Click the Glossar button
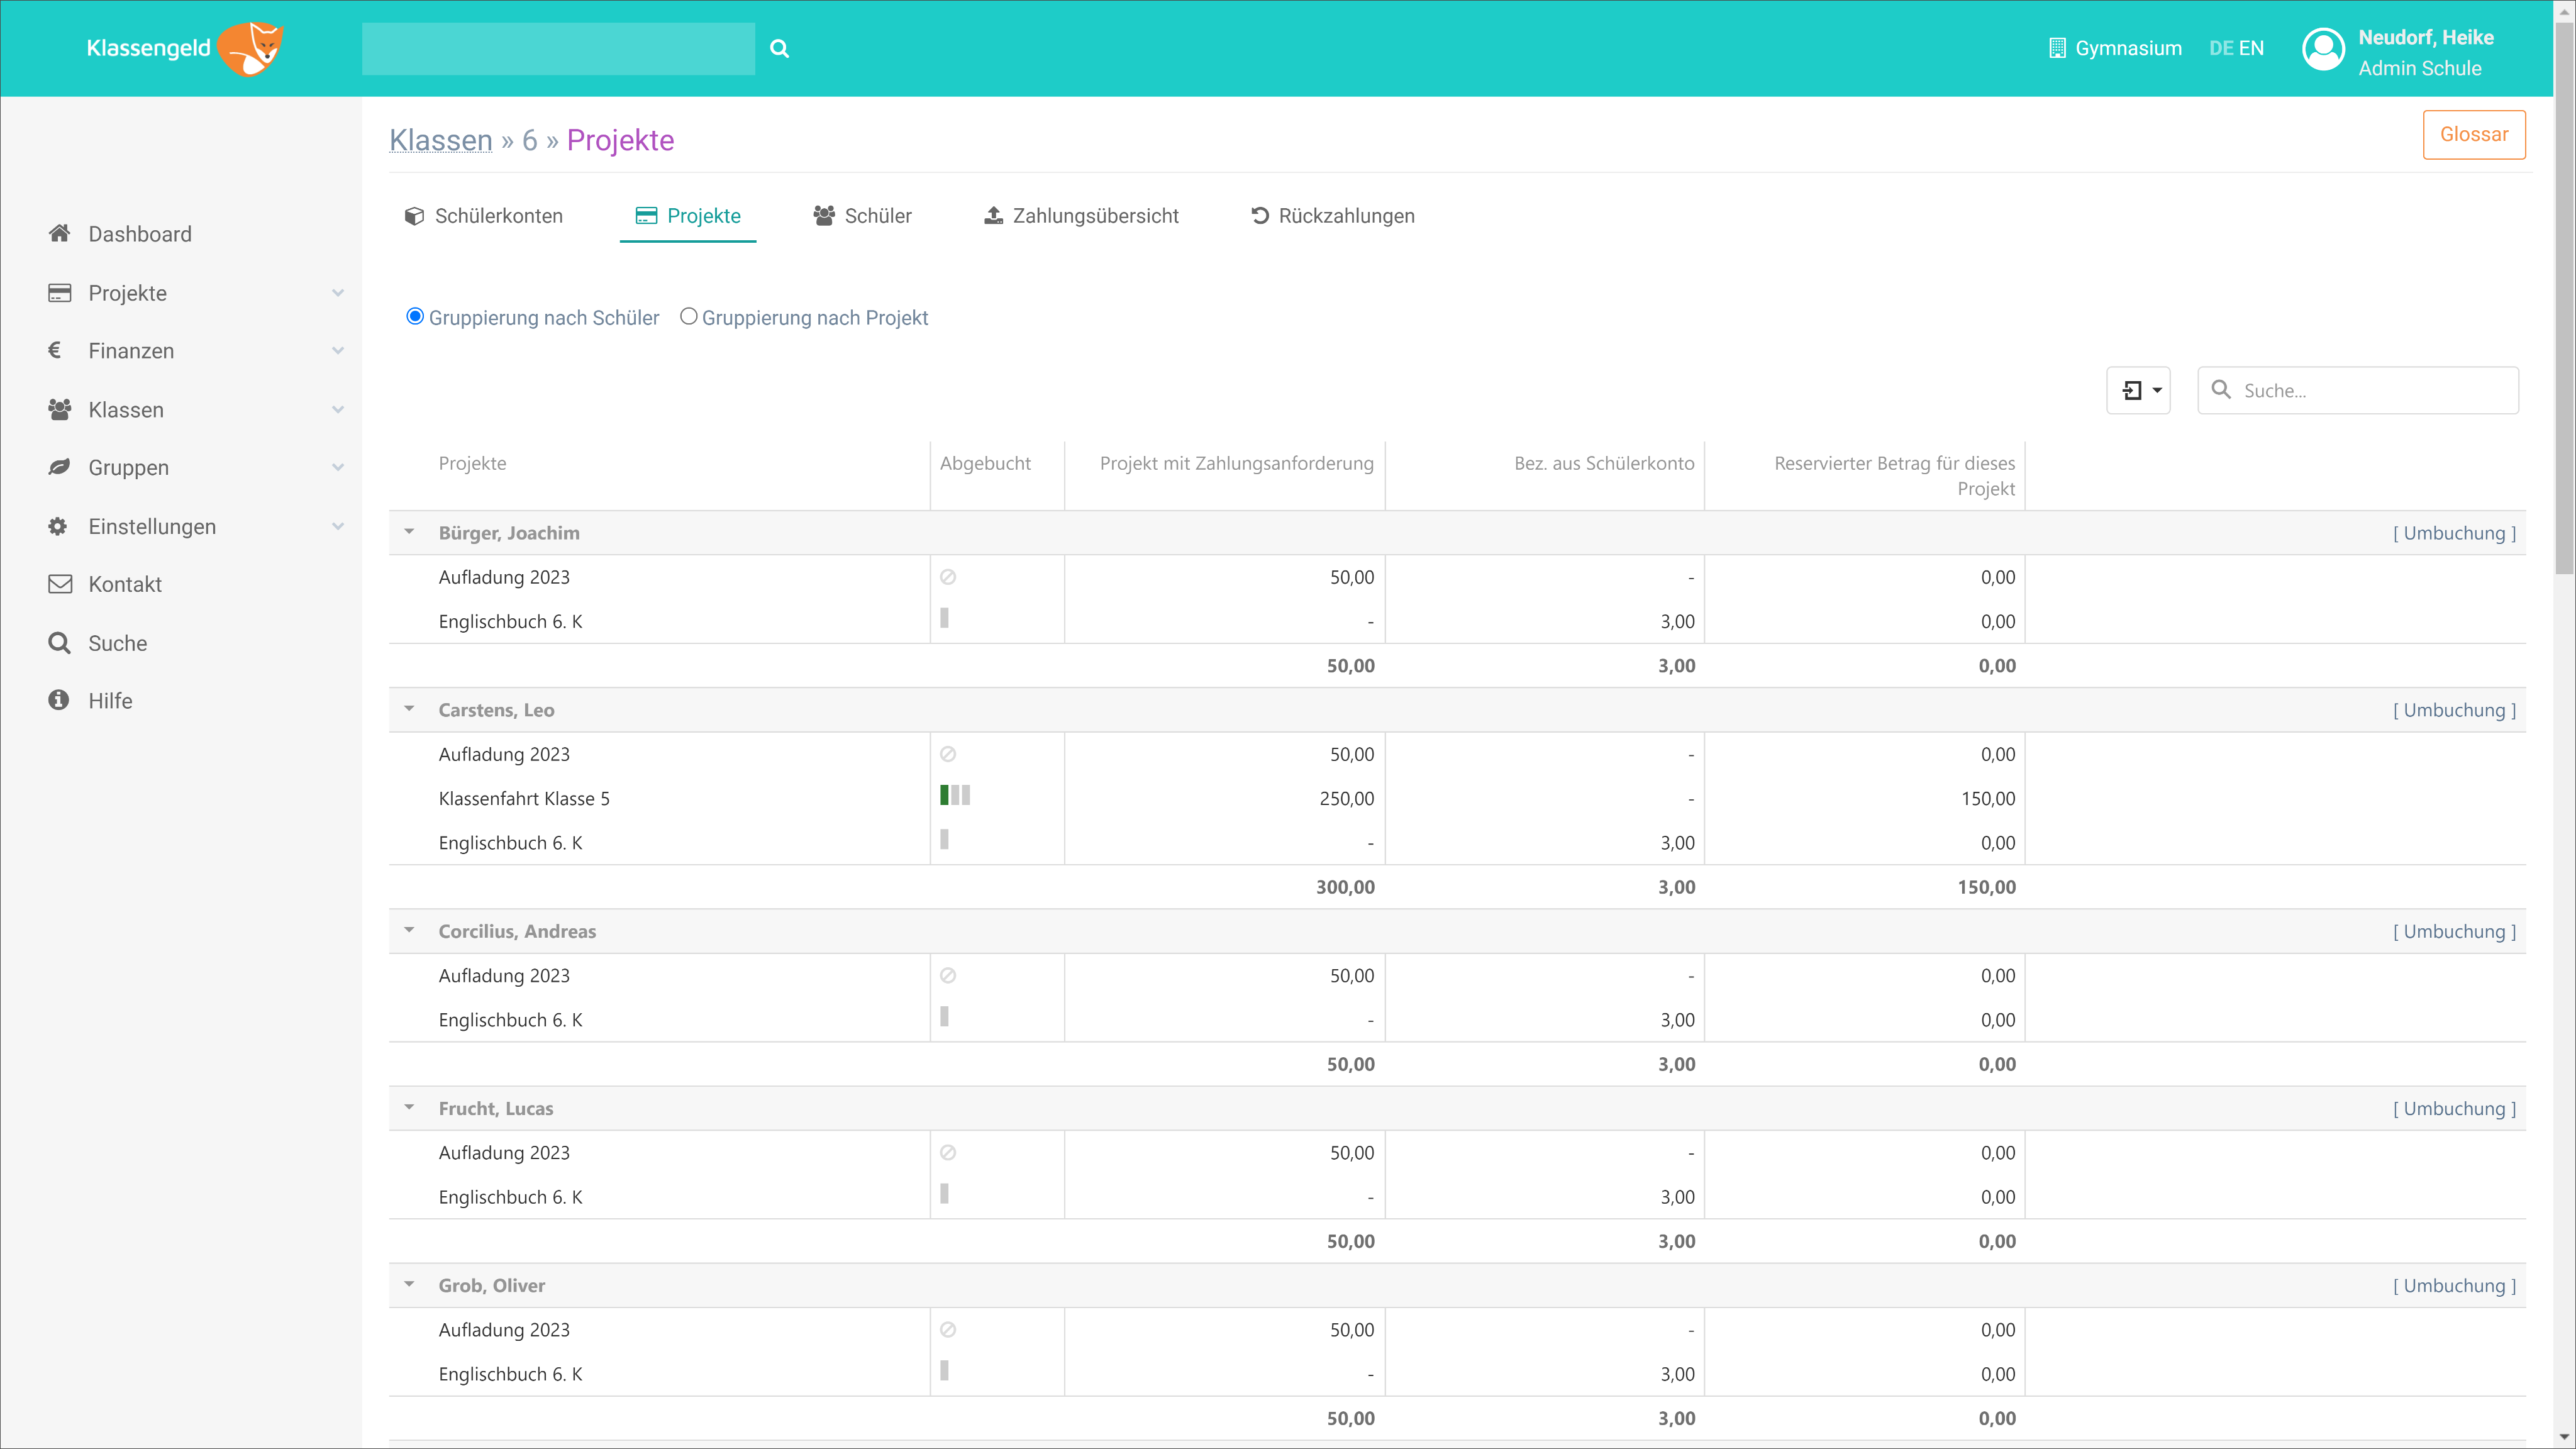This screenshot has height=1449, width=2576. point(2474,134)
